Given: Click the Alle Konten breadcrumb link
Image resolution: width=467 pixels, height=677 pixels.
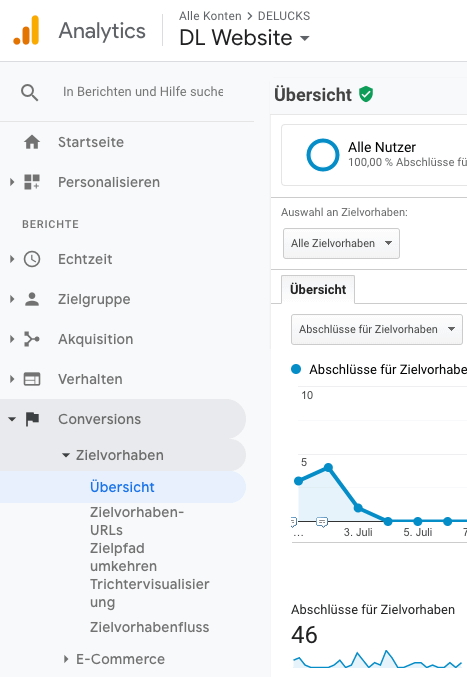Looking at the screenshot, I should click(x=210, y=16).
